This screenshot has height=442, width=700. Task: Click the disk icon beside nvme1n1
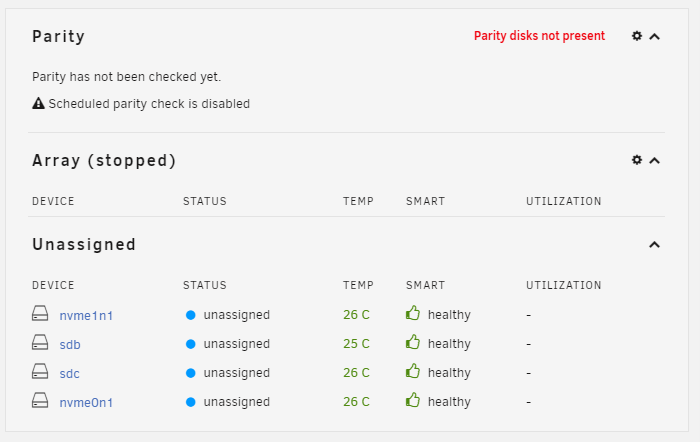pyautogui.click(x=40, y=313)
